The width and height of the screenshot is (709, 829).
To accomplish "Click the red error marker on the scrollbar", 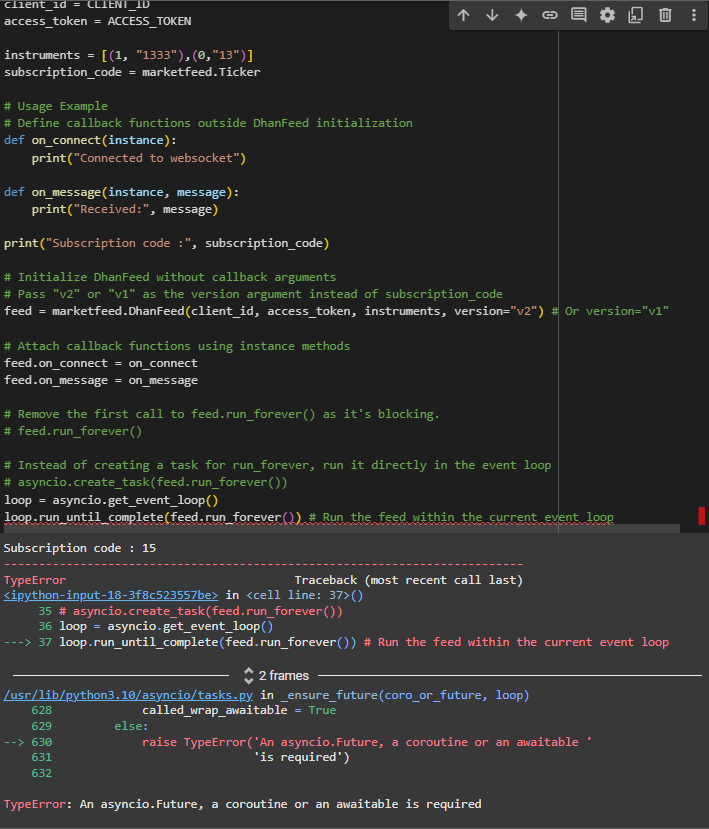I will tap(702, 516).
